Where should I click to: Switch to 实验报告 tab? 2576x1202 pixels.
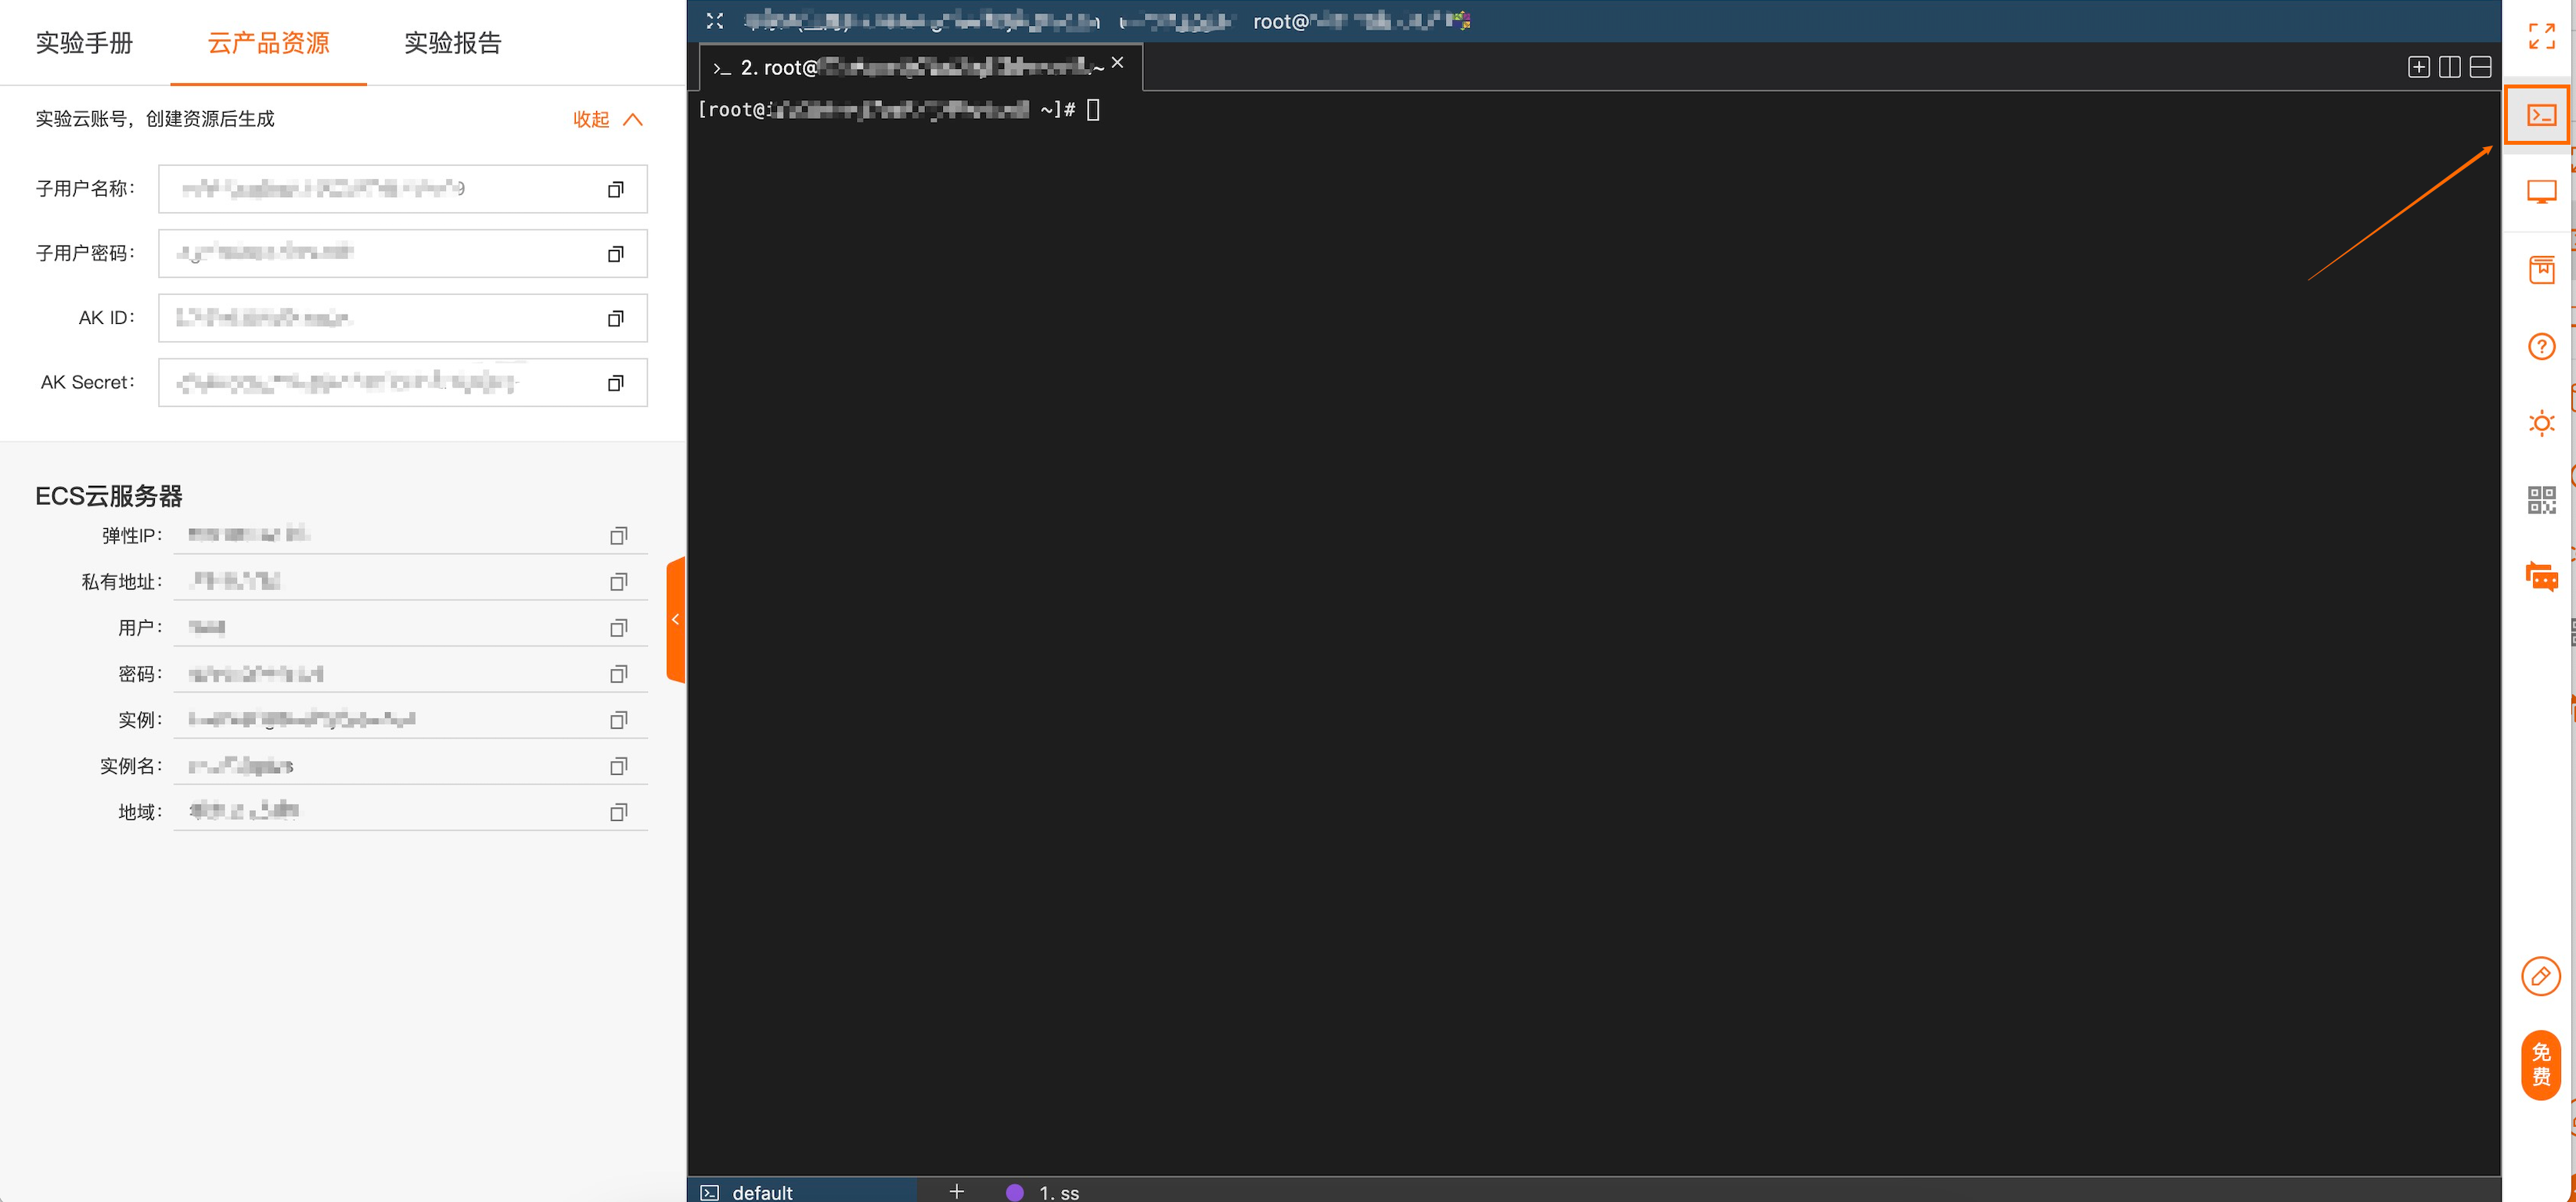(x=452, y=43)
